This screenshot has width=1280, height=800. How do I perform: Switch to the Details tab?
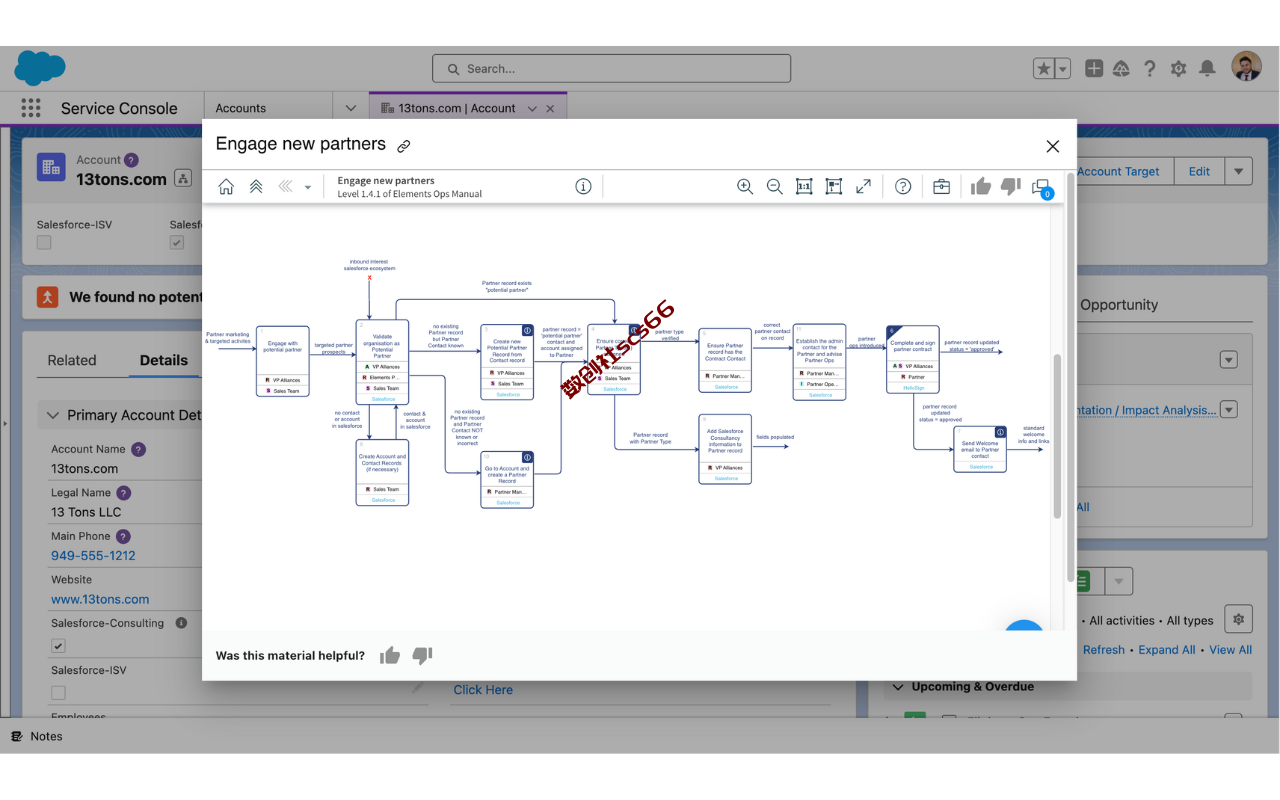tap(164, 360)
